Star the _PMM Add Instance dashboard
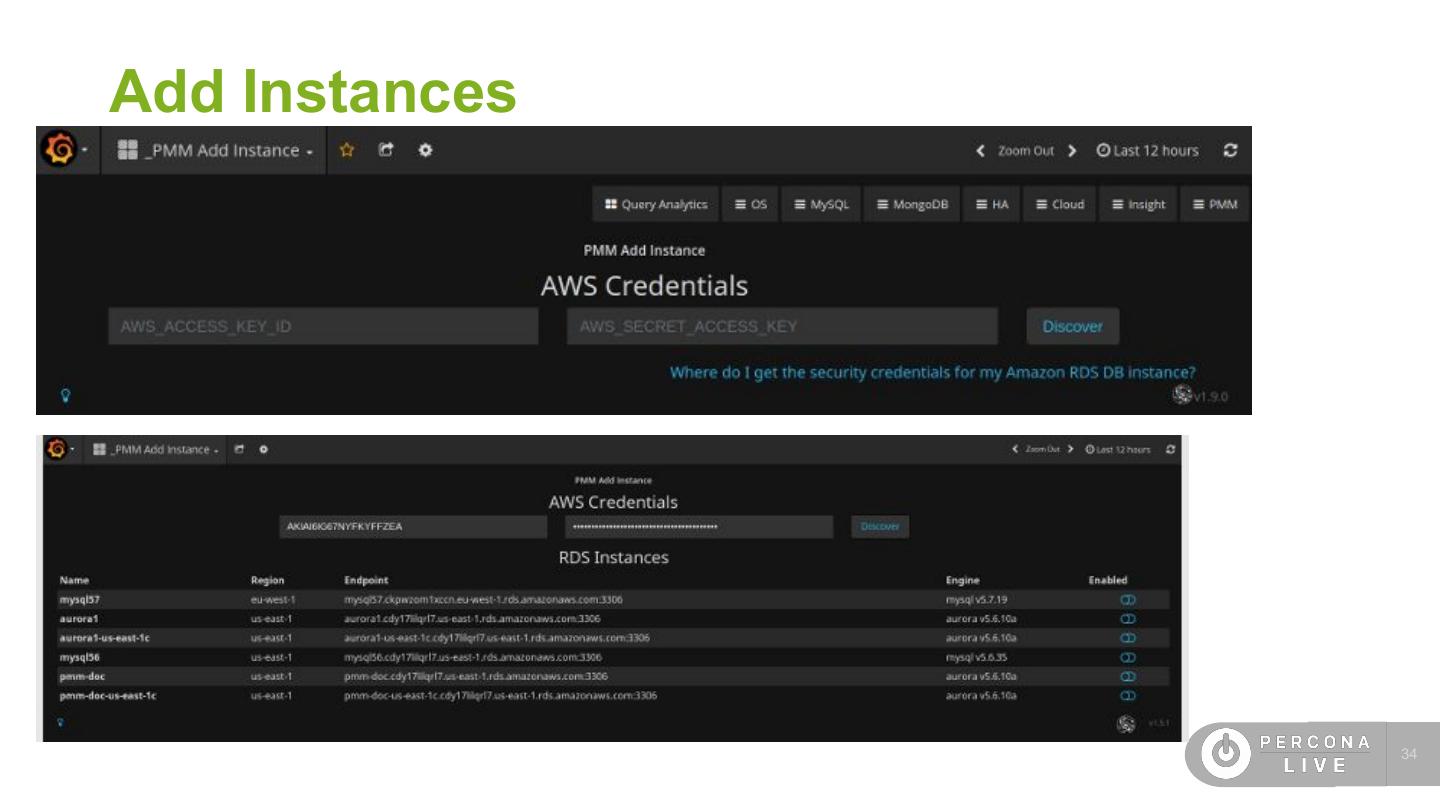The height and width of the screenshot is (810, 1440). (347, 150)
